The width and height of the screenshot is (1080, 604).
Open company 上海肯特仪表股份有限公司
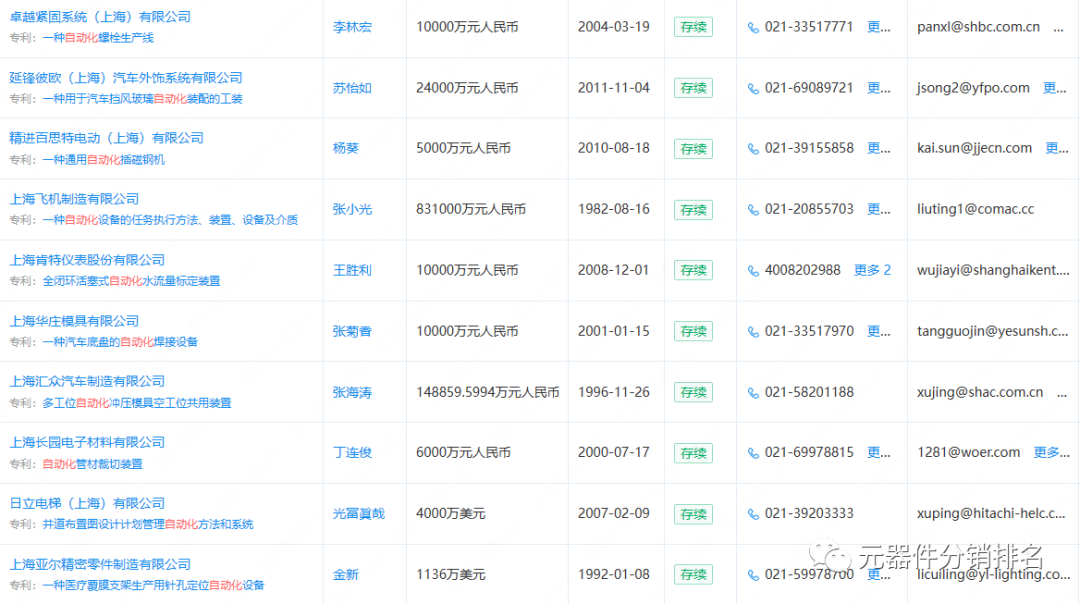87,260
